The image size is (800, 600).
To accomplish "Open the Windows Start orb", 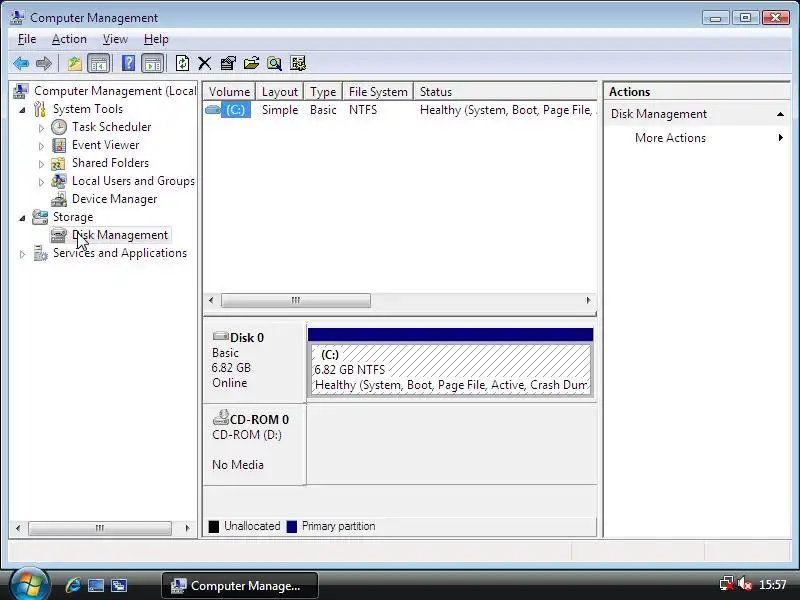I will pos(29,584).
